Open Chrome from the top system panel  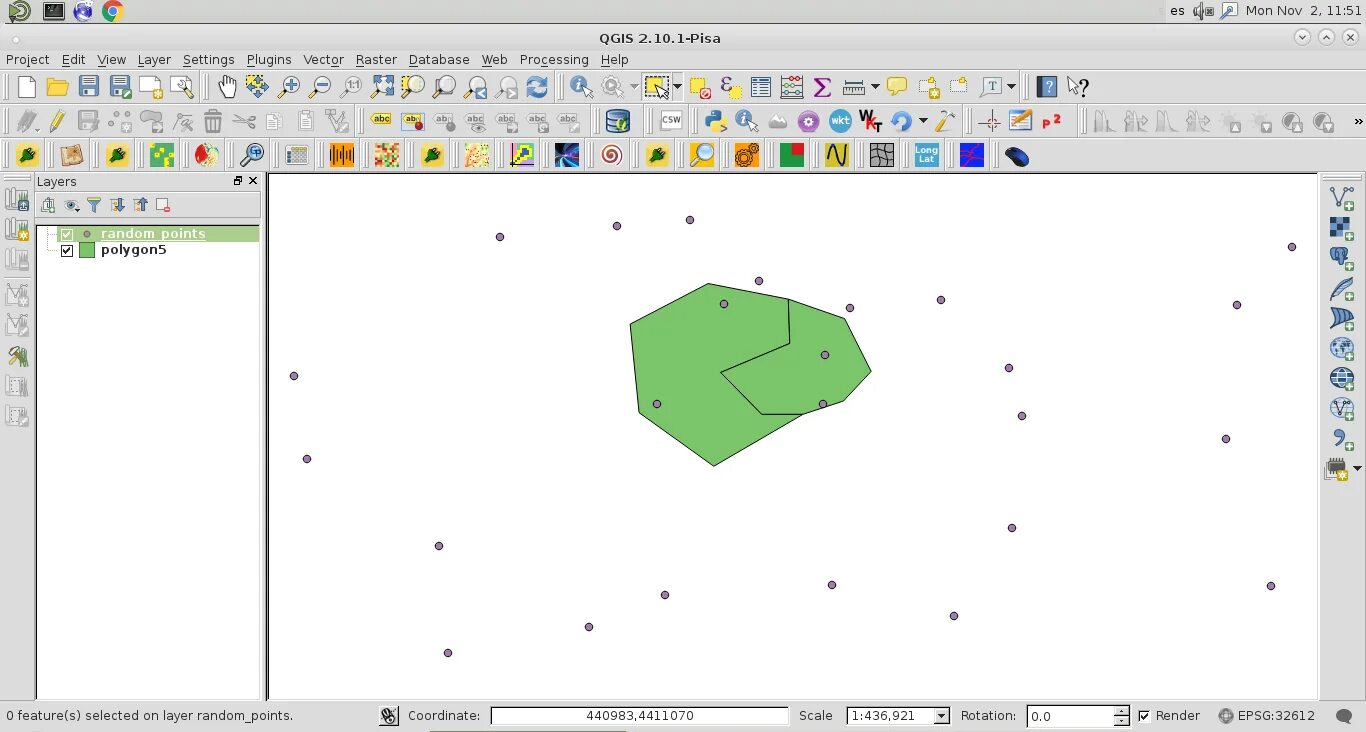[x=113, y=11]
